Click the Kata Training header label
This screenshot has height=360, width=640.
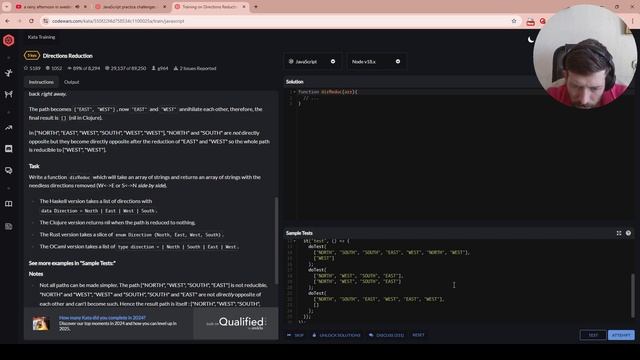point(41,37)
